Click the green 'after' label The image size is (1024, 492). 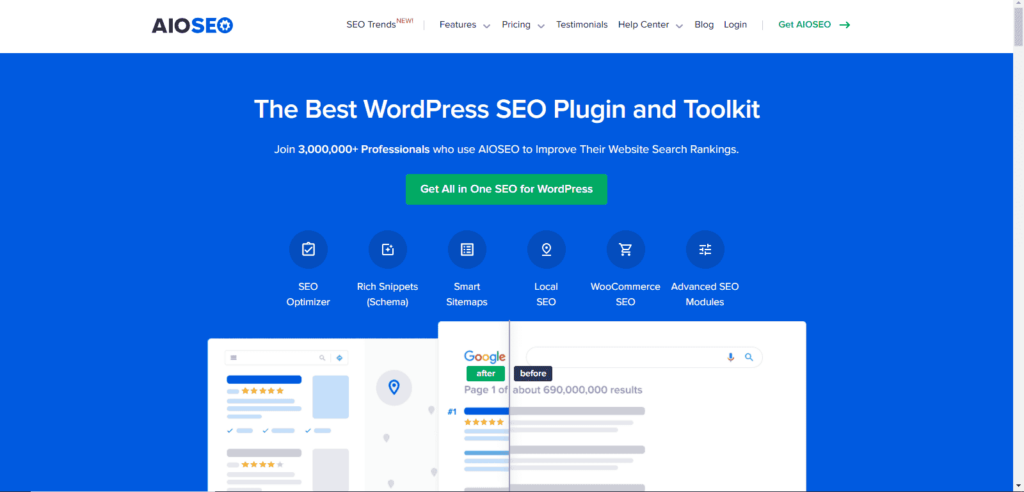(485, 374)
